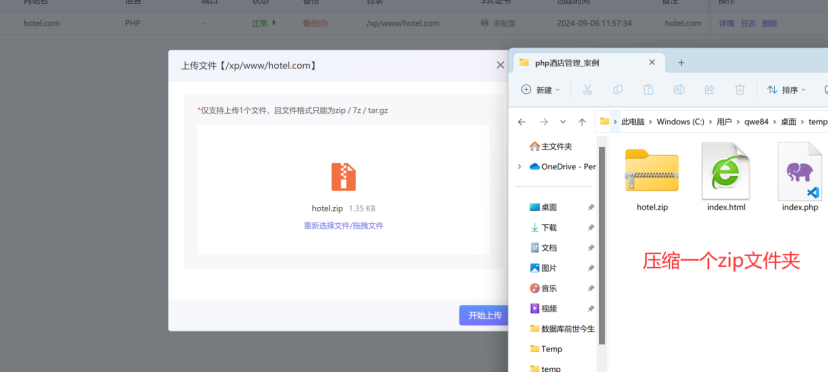Unpin 桌面 using its pin icon

point(591,207)
